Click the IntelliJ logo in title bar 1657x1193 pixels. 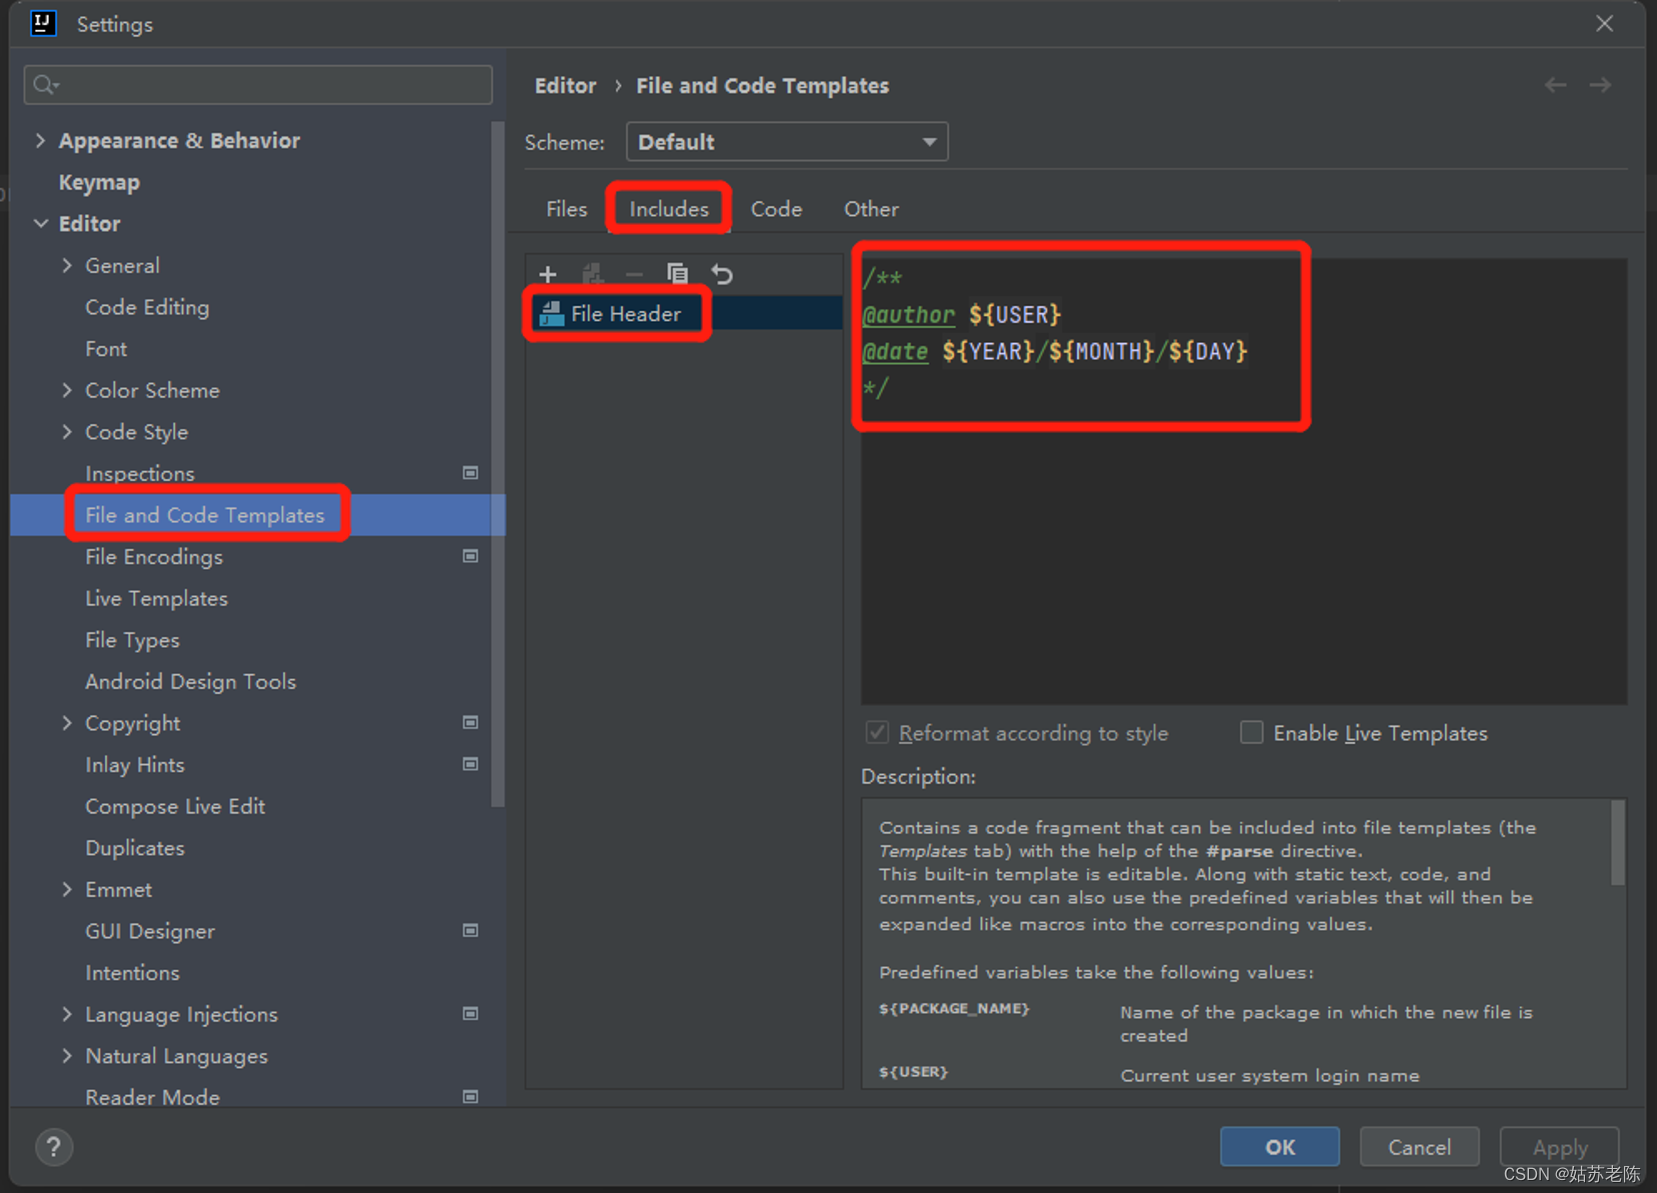pos(43,23)
